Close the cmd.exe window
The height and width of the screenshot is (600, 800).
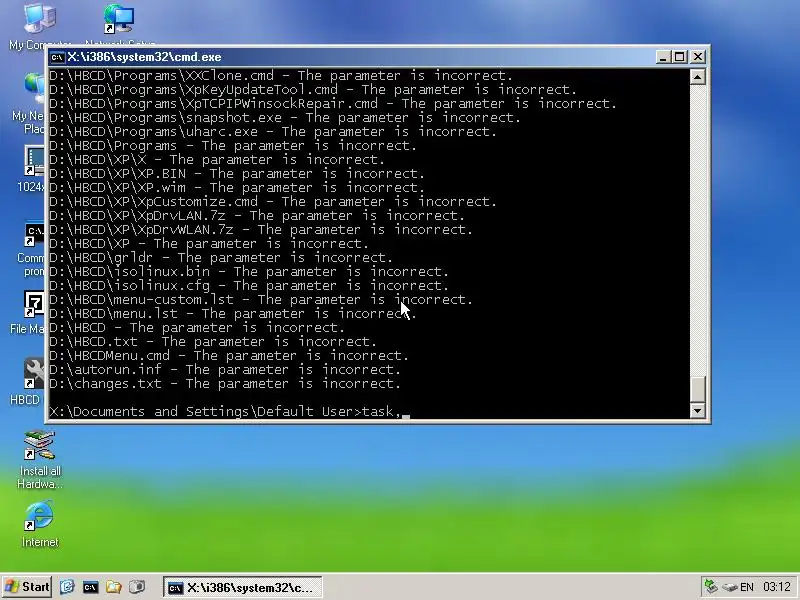(x=697, y=57)
